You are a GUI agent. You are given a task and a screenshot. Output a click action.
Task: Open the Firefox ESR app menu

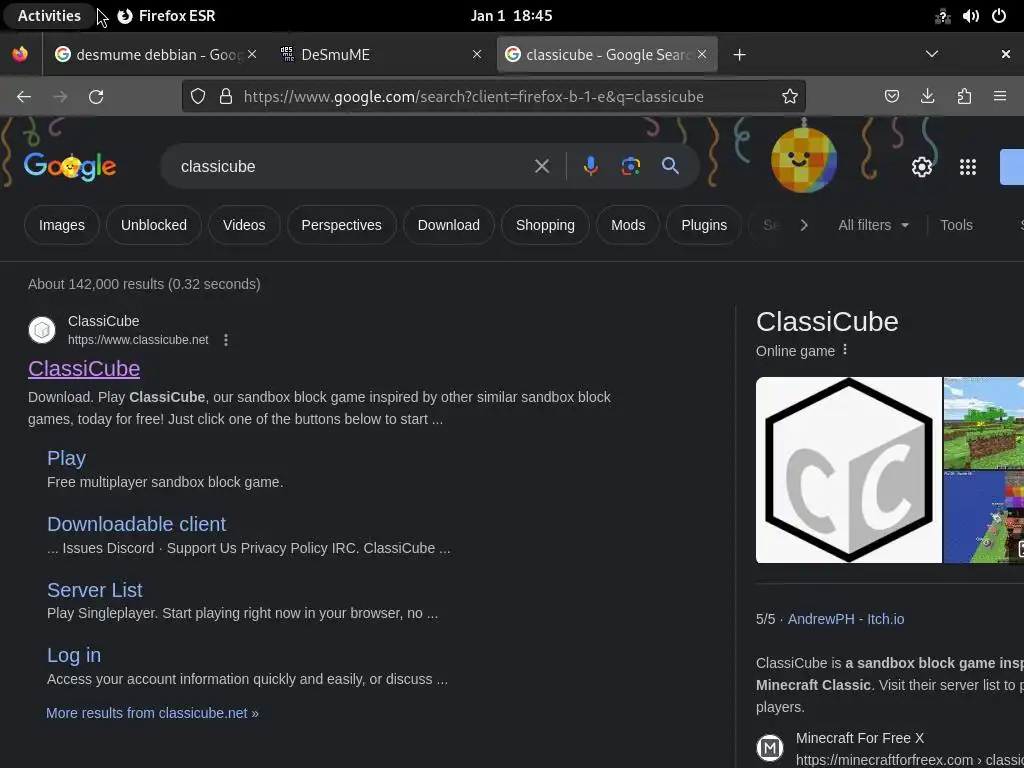coord(167,16)
